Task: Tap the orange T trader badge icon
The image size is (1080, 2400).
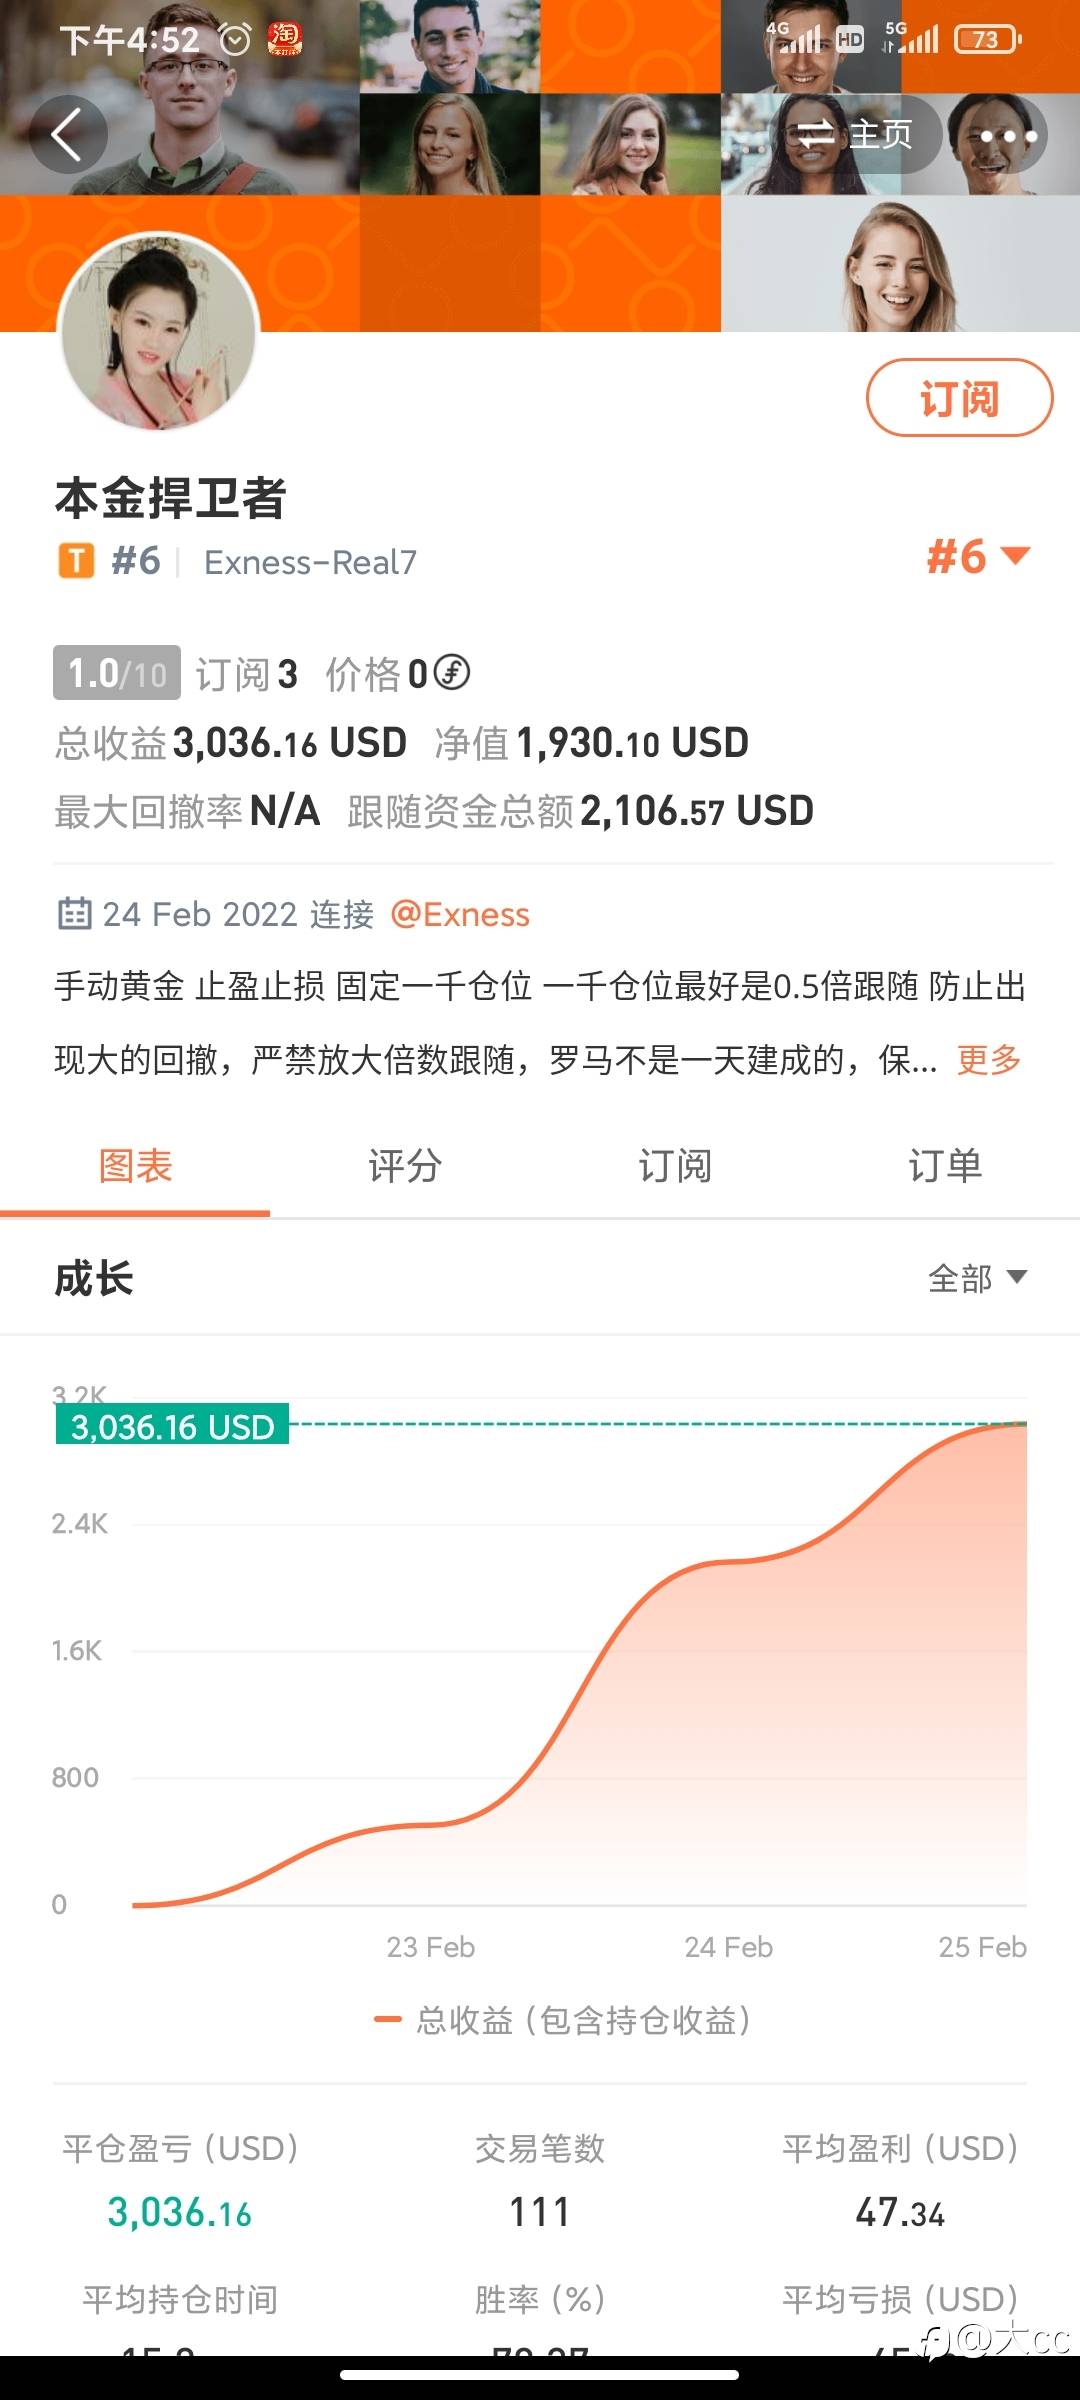Action: tap(76, 561)
